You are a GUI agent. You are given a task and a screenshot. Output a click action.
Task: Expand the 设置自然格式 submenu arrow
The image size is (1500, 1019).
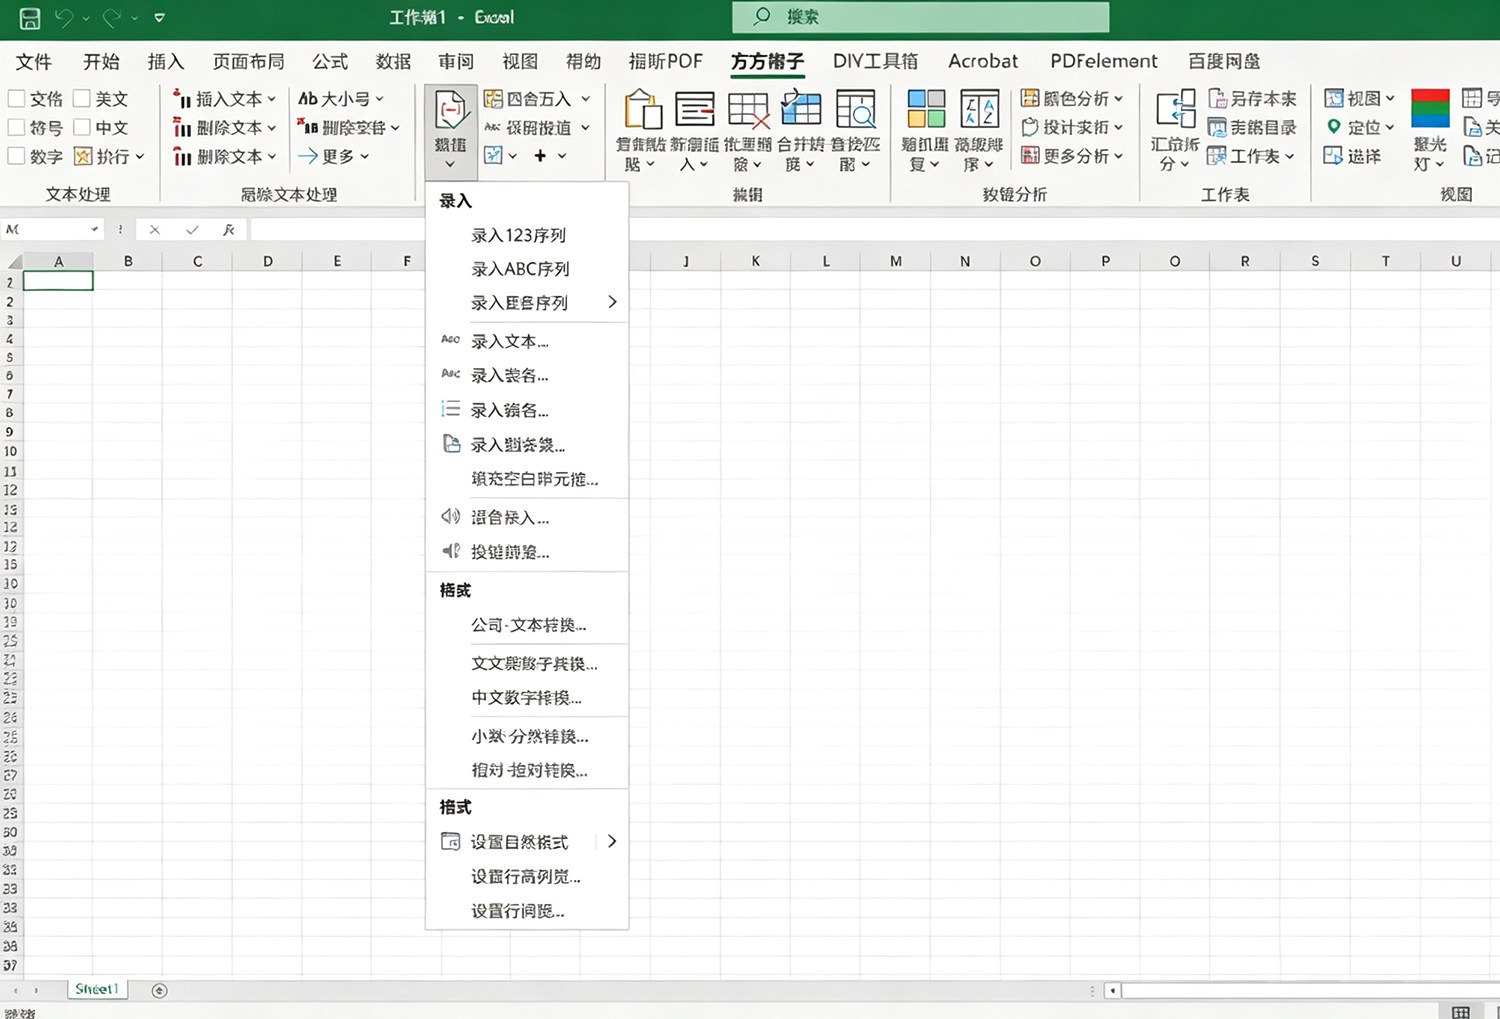click(612, 841)
